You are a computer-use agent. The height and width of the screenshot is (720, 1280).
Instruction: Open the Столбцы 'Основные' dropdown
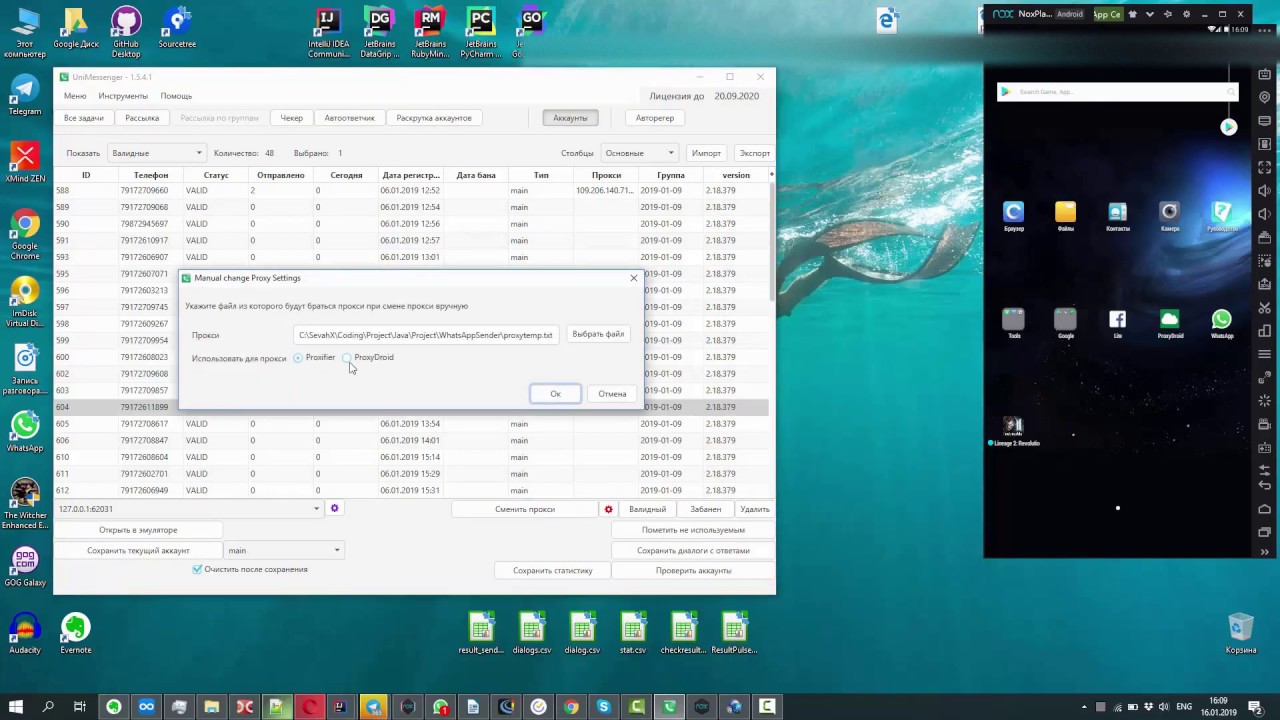pyautogui.click(x=640, y=153)
